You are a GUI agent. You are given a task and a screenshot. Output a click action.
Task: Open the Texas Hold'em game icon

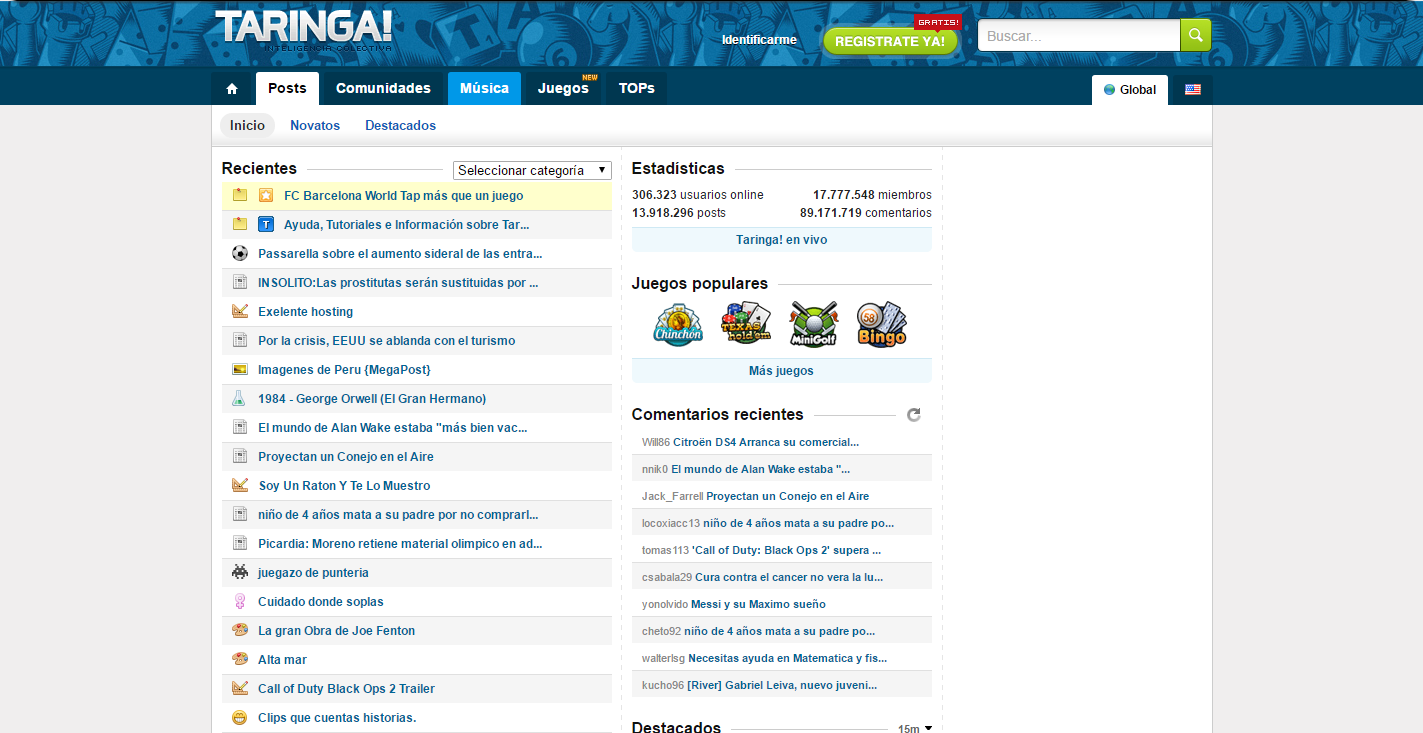[745, 323]
